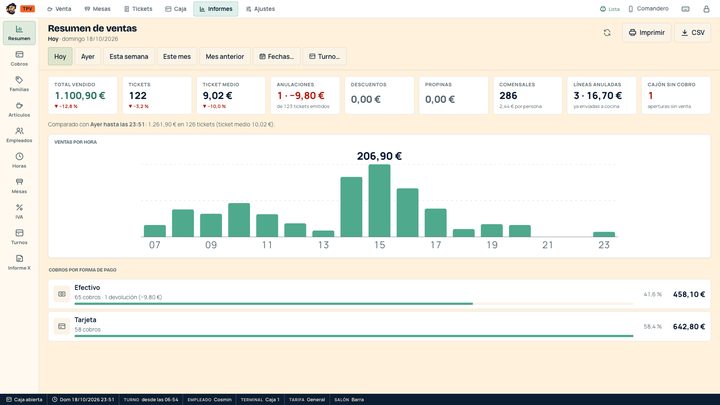The image size is (720, 405).
Task: Click the Cajón sin cobro card
Action: 676,96
